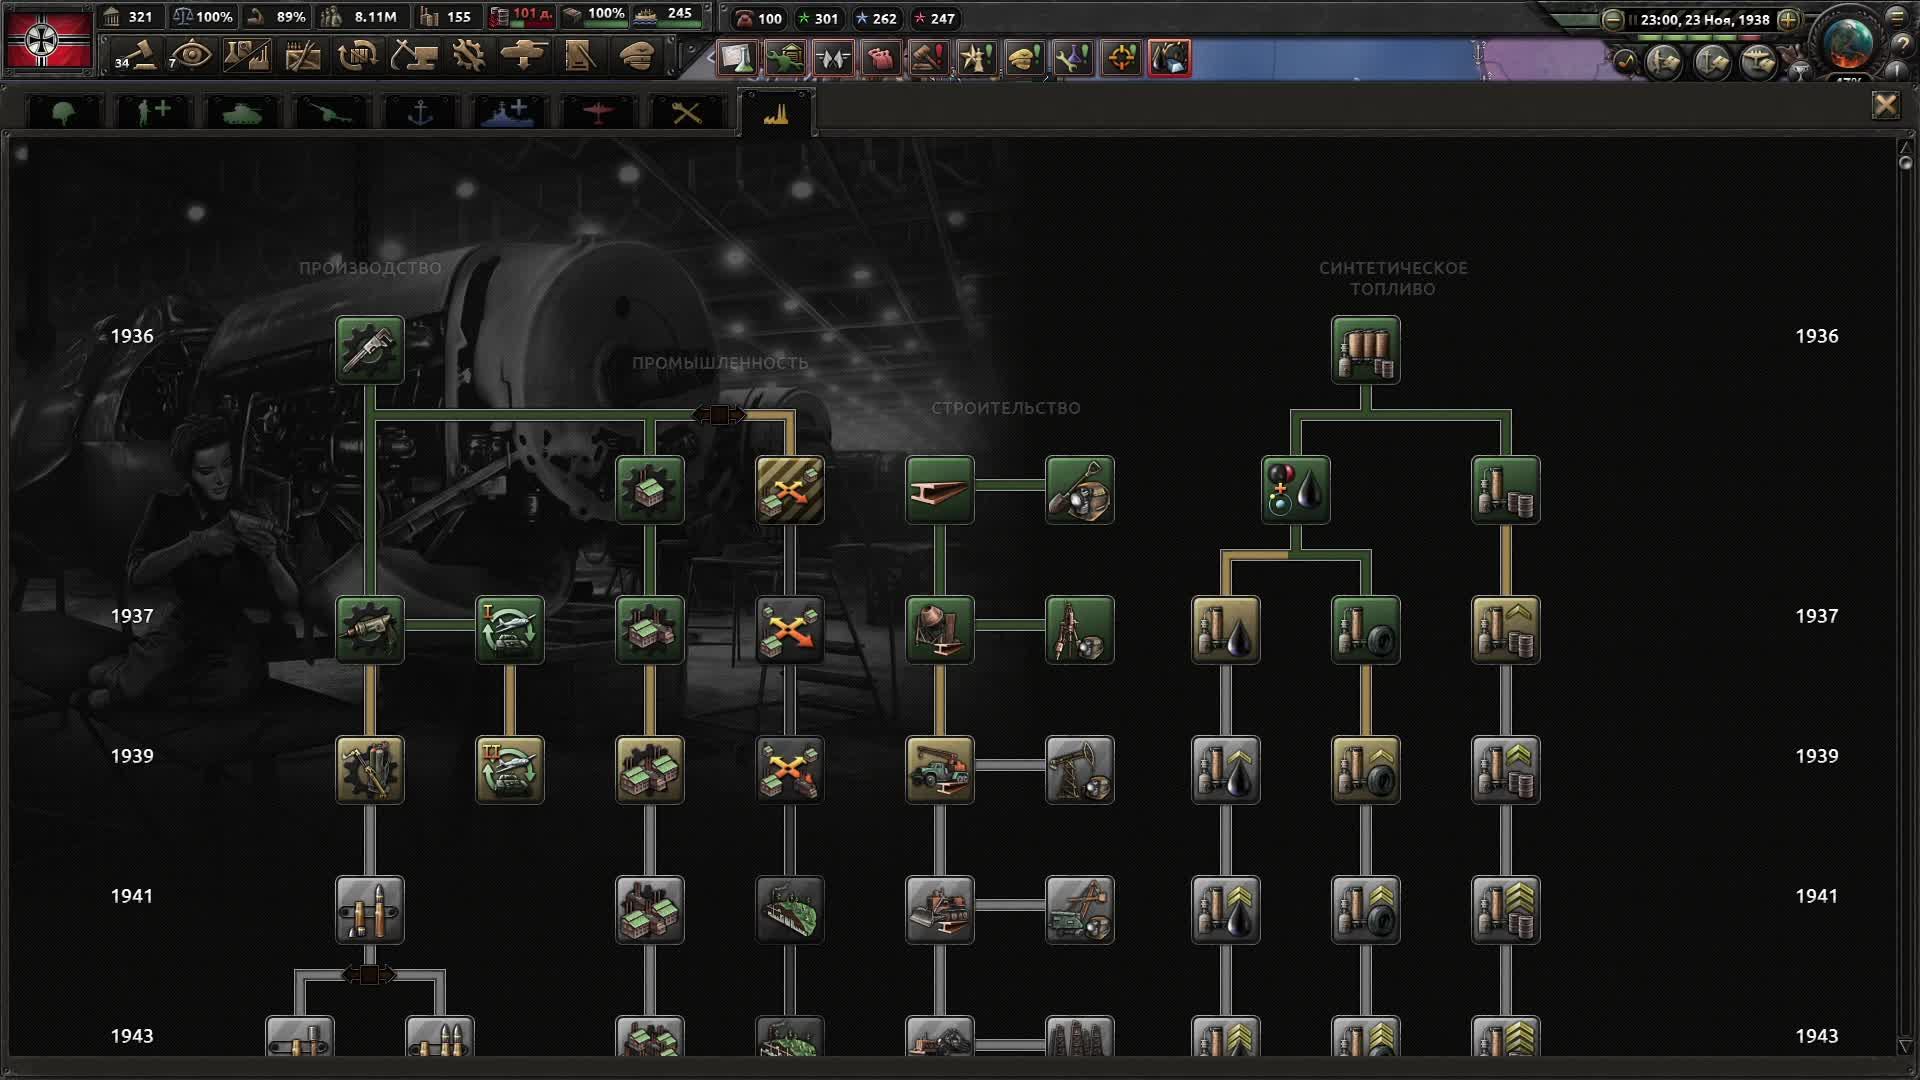Pause the game by clicking the date display

1704,19
